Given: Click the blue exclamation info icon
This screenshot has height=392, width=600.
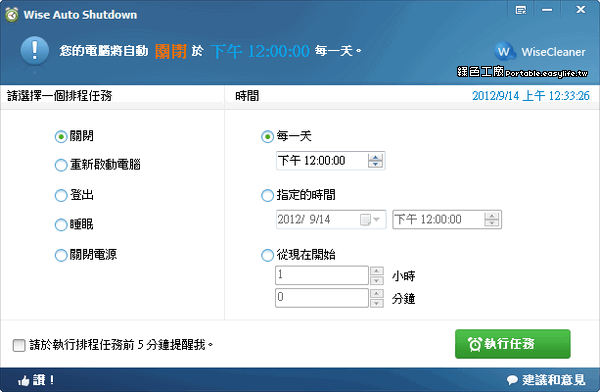Looking at the screenshot, I should click(34, 50).
